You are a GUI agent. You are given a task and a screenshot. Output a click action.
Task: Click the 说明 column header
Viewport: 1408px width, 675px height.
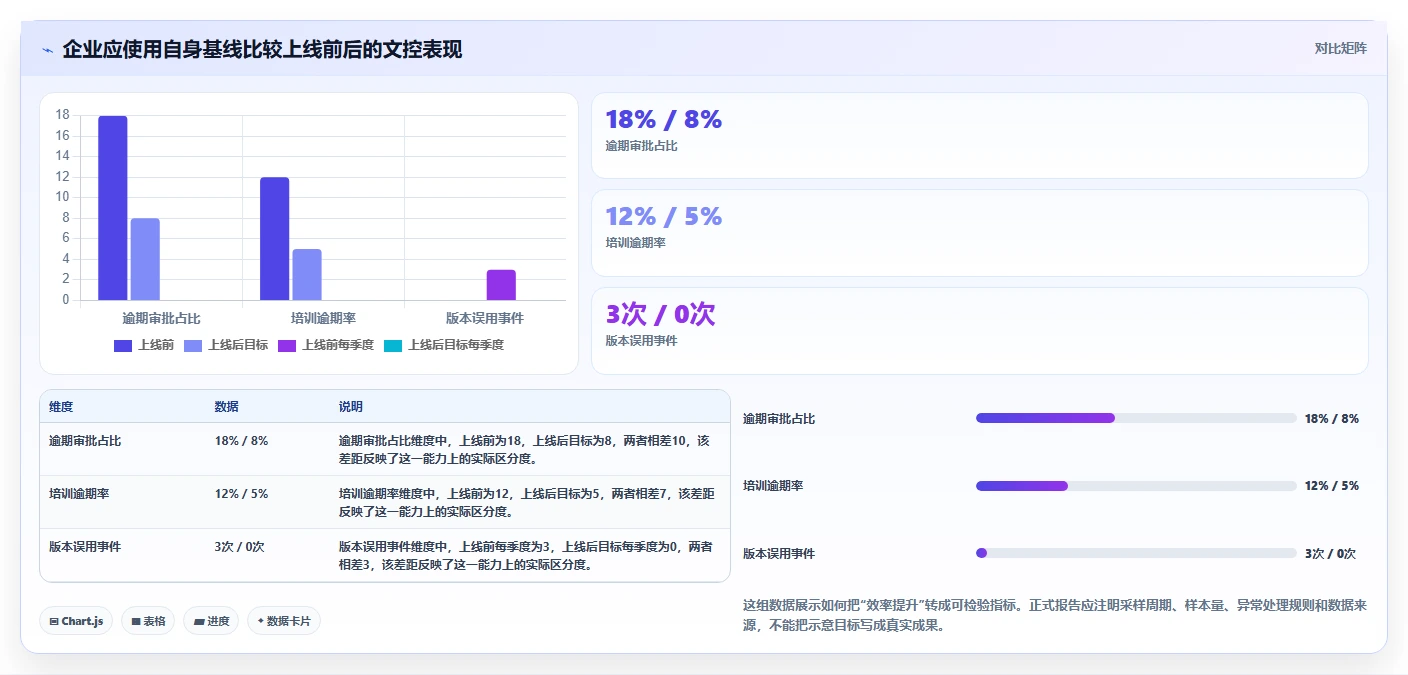pyautogui.click(x=351, y=407)
